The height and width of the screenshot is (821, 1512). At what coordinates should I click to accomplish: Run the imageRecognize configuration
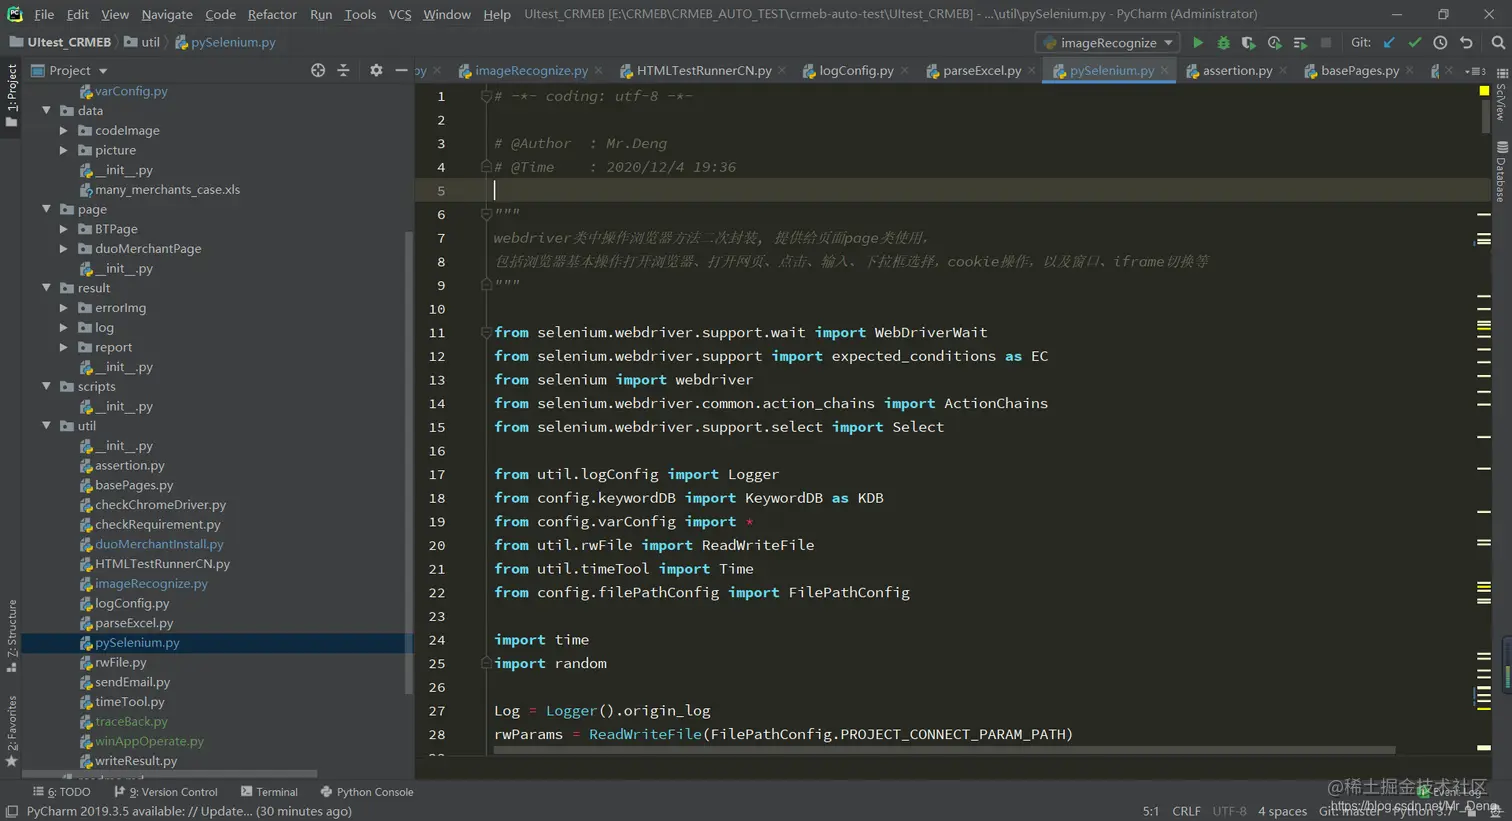point(1197,43)
